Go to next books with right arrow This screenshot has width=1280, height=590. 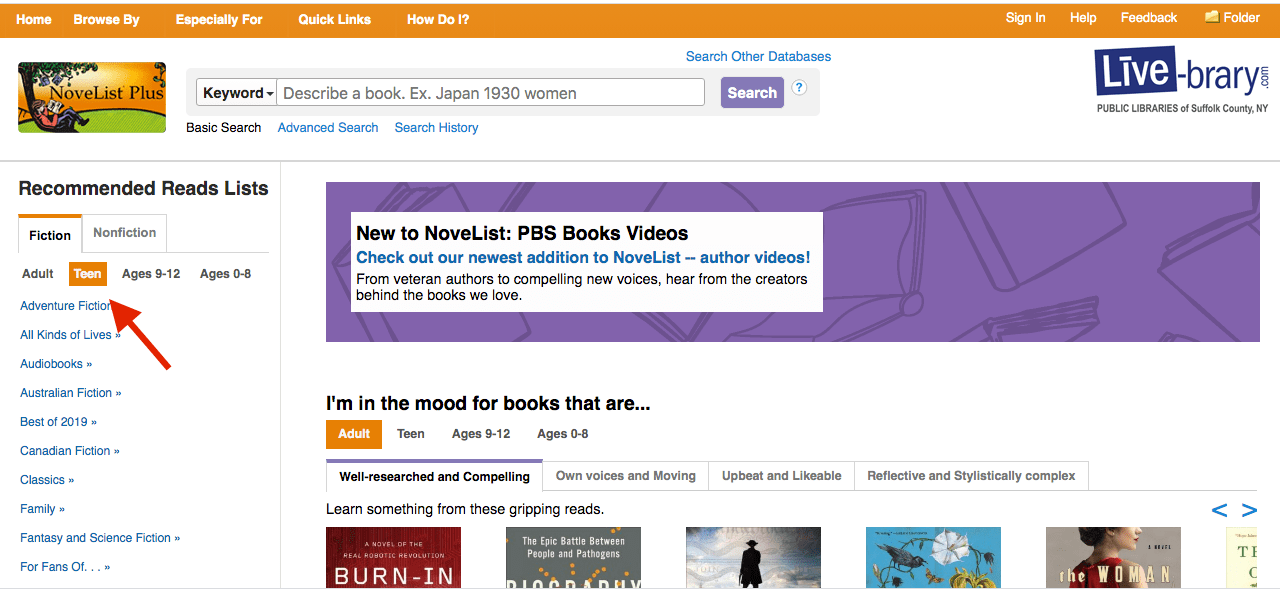[1249, 510]
